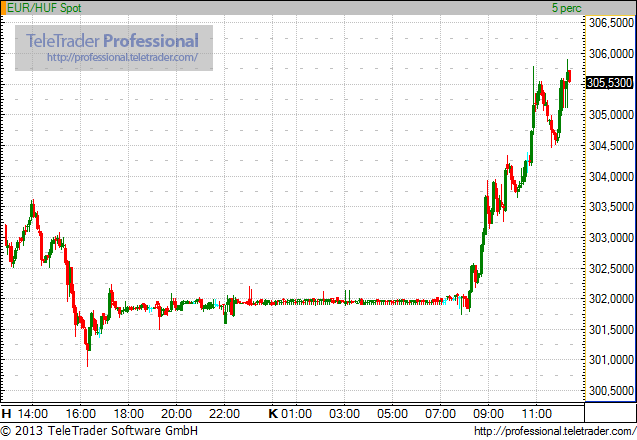Image resolution: width=637 pixels, height=440 pixels.
Task: Click the 304,5000 price axis label
Action: pyautogui.click(x=611, y=145)
